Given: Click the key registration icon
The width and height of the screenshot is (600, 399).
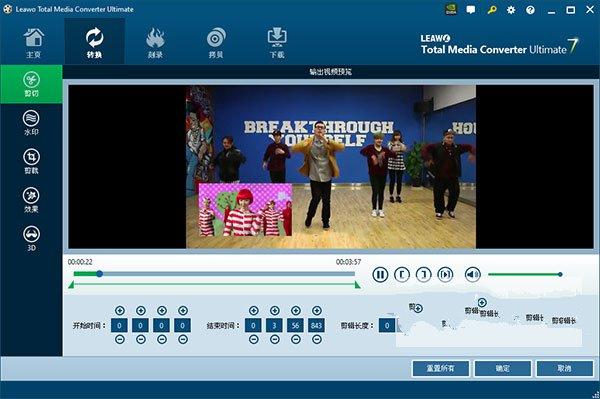Looking at the screenshot, I should click(492, 10).
